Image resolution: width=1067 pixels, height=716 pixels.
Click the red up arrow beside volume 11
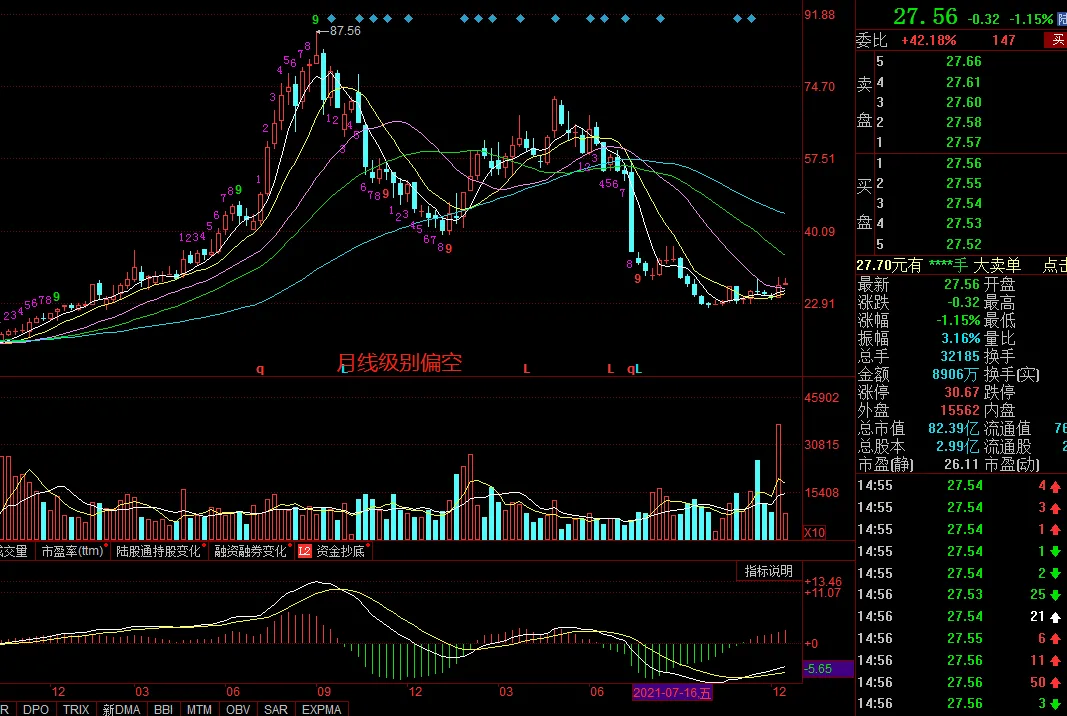(1055, 661)
